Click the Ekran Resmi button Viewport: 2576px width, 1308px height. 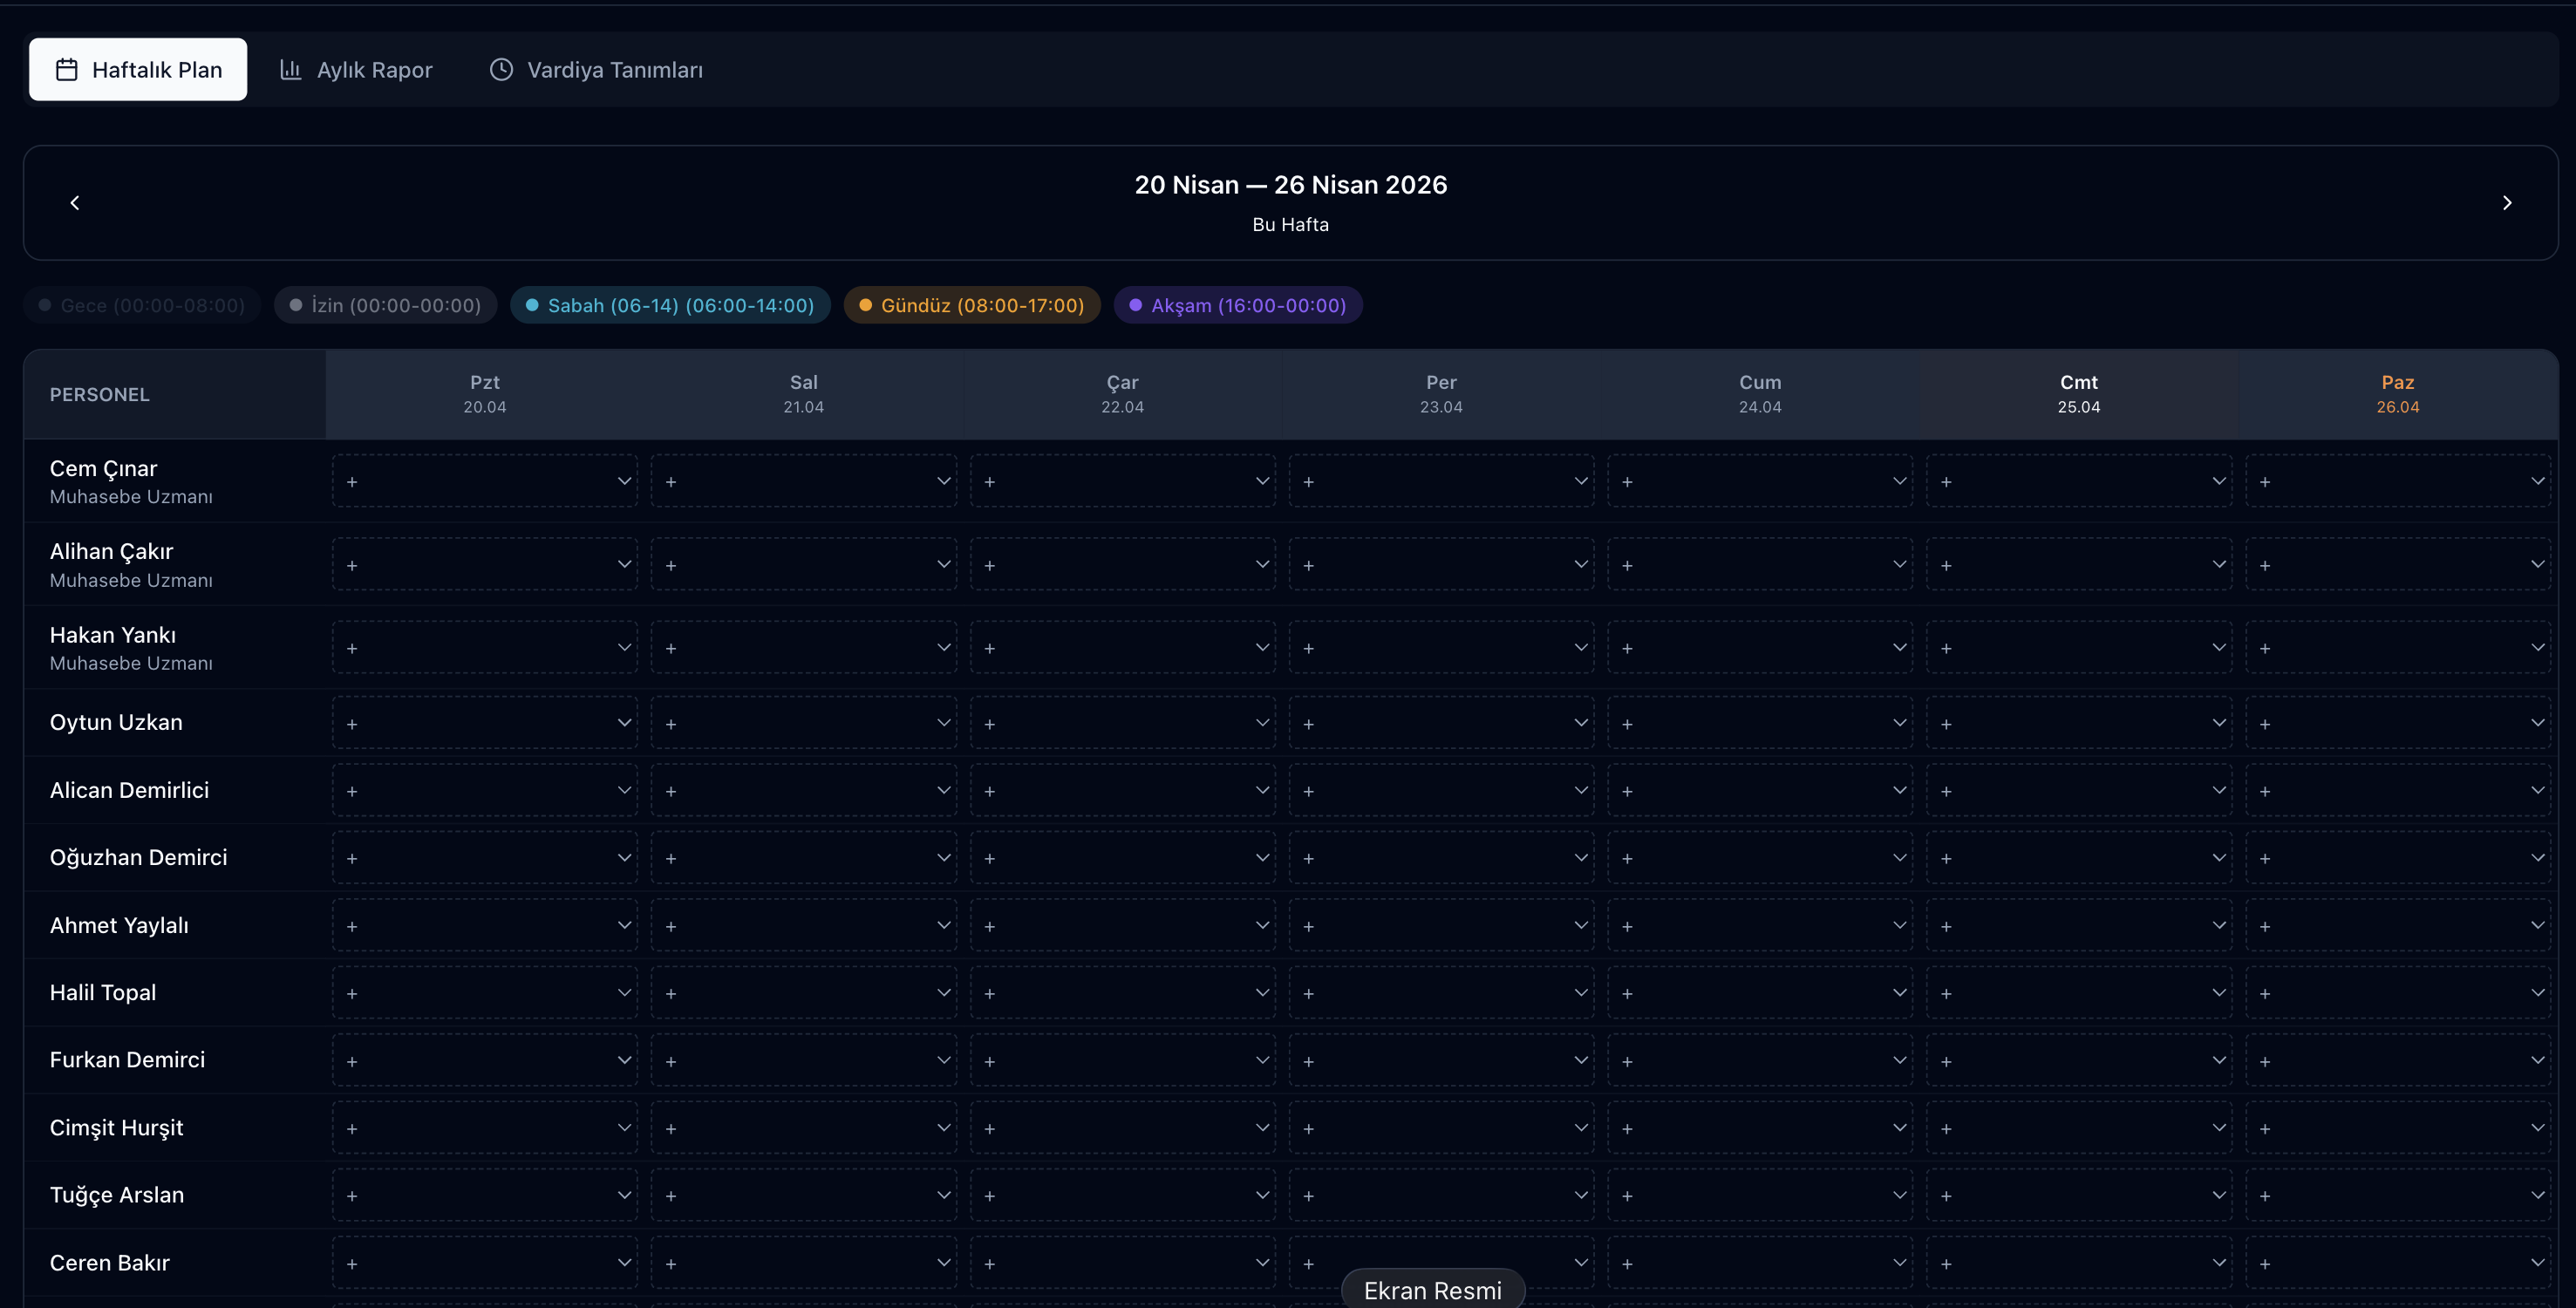[x=1432, y=1290]
